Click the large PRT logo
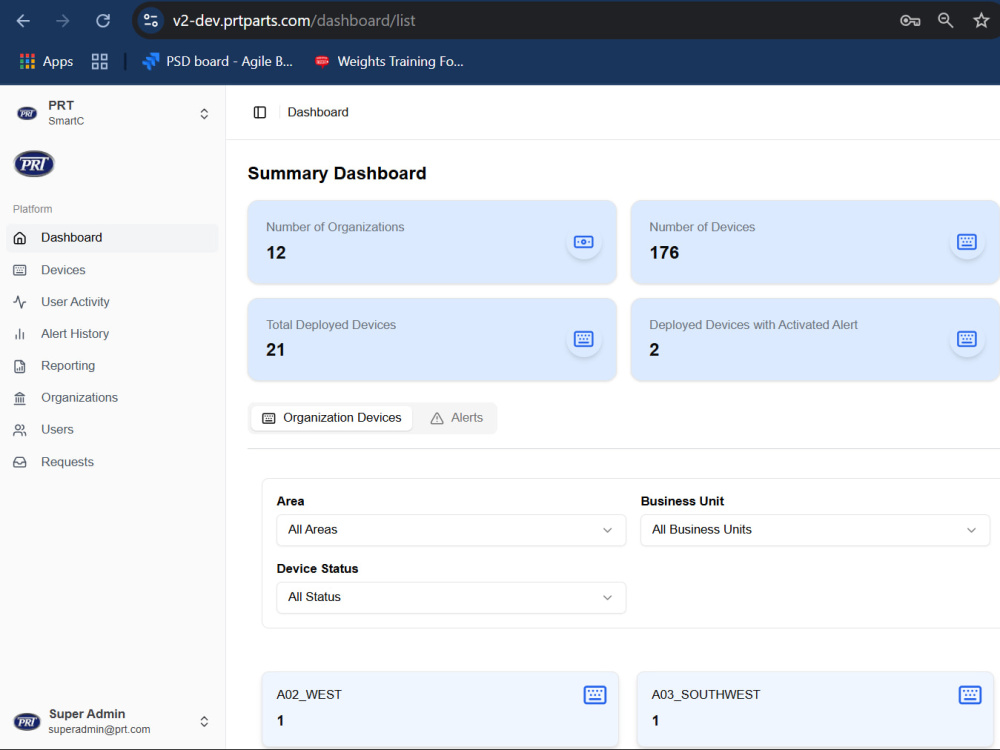This screenshot has height=750, width=1000. click(34, 164)
